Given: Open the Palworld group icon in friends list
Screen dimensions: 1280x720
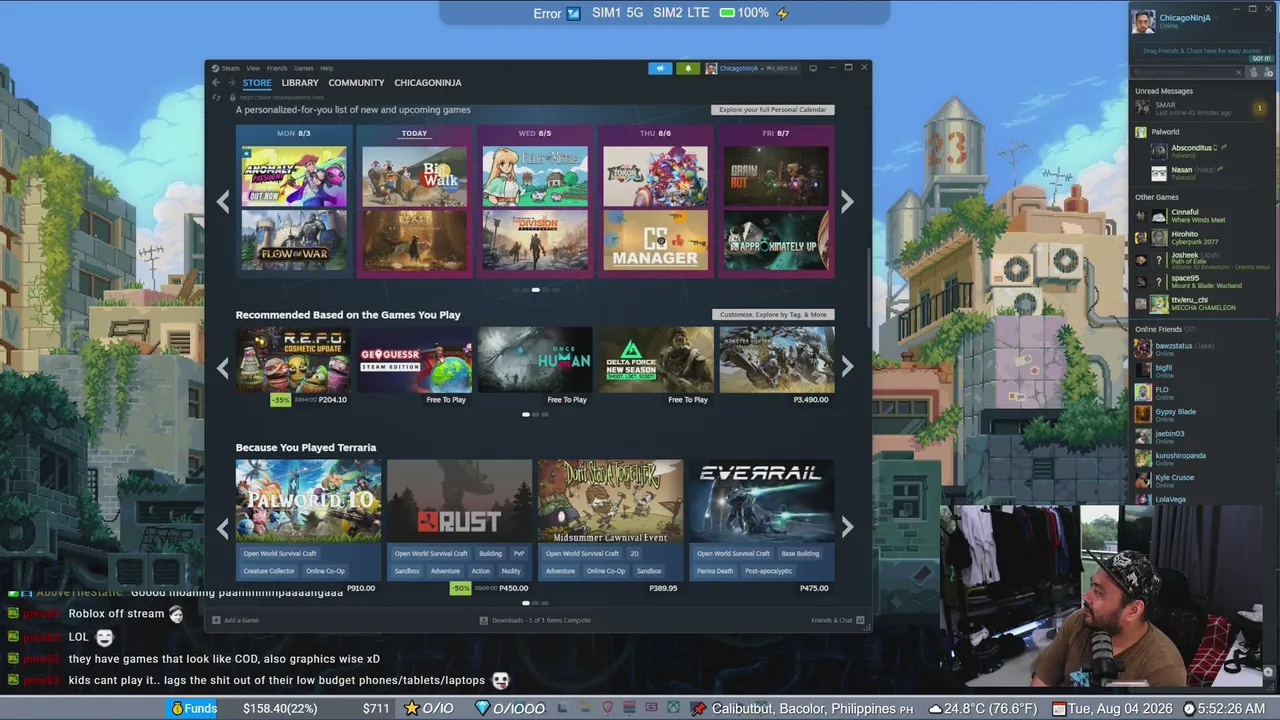Looking at the screenshot, I should (x=1141, y=132).
